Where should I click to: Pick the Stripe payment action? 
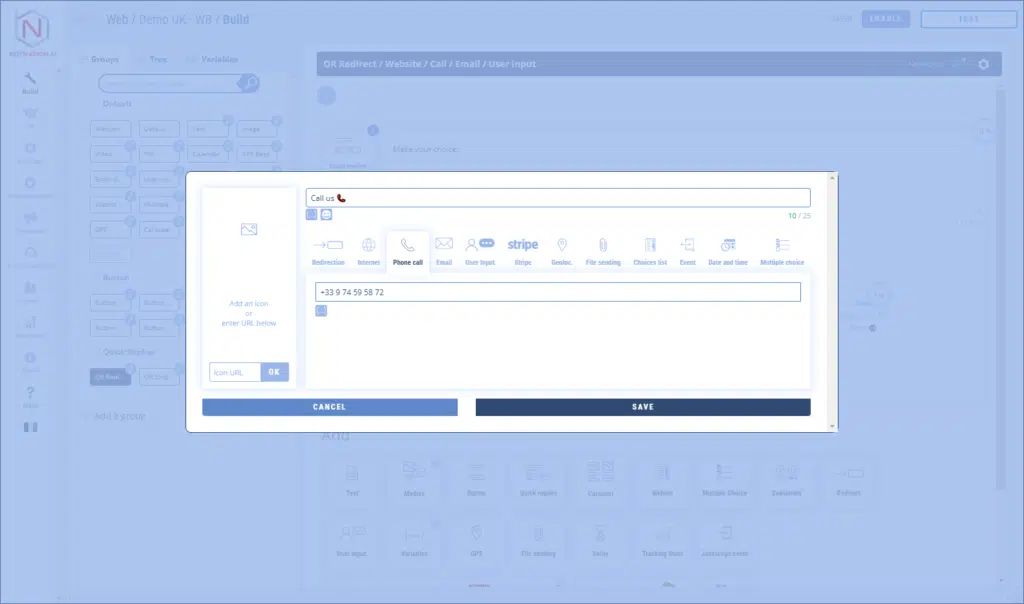(522, 245)
